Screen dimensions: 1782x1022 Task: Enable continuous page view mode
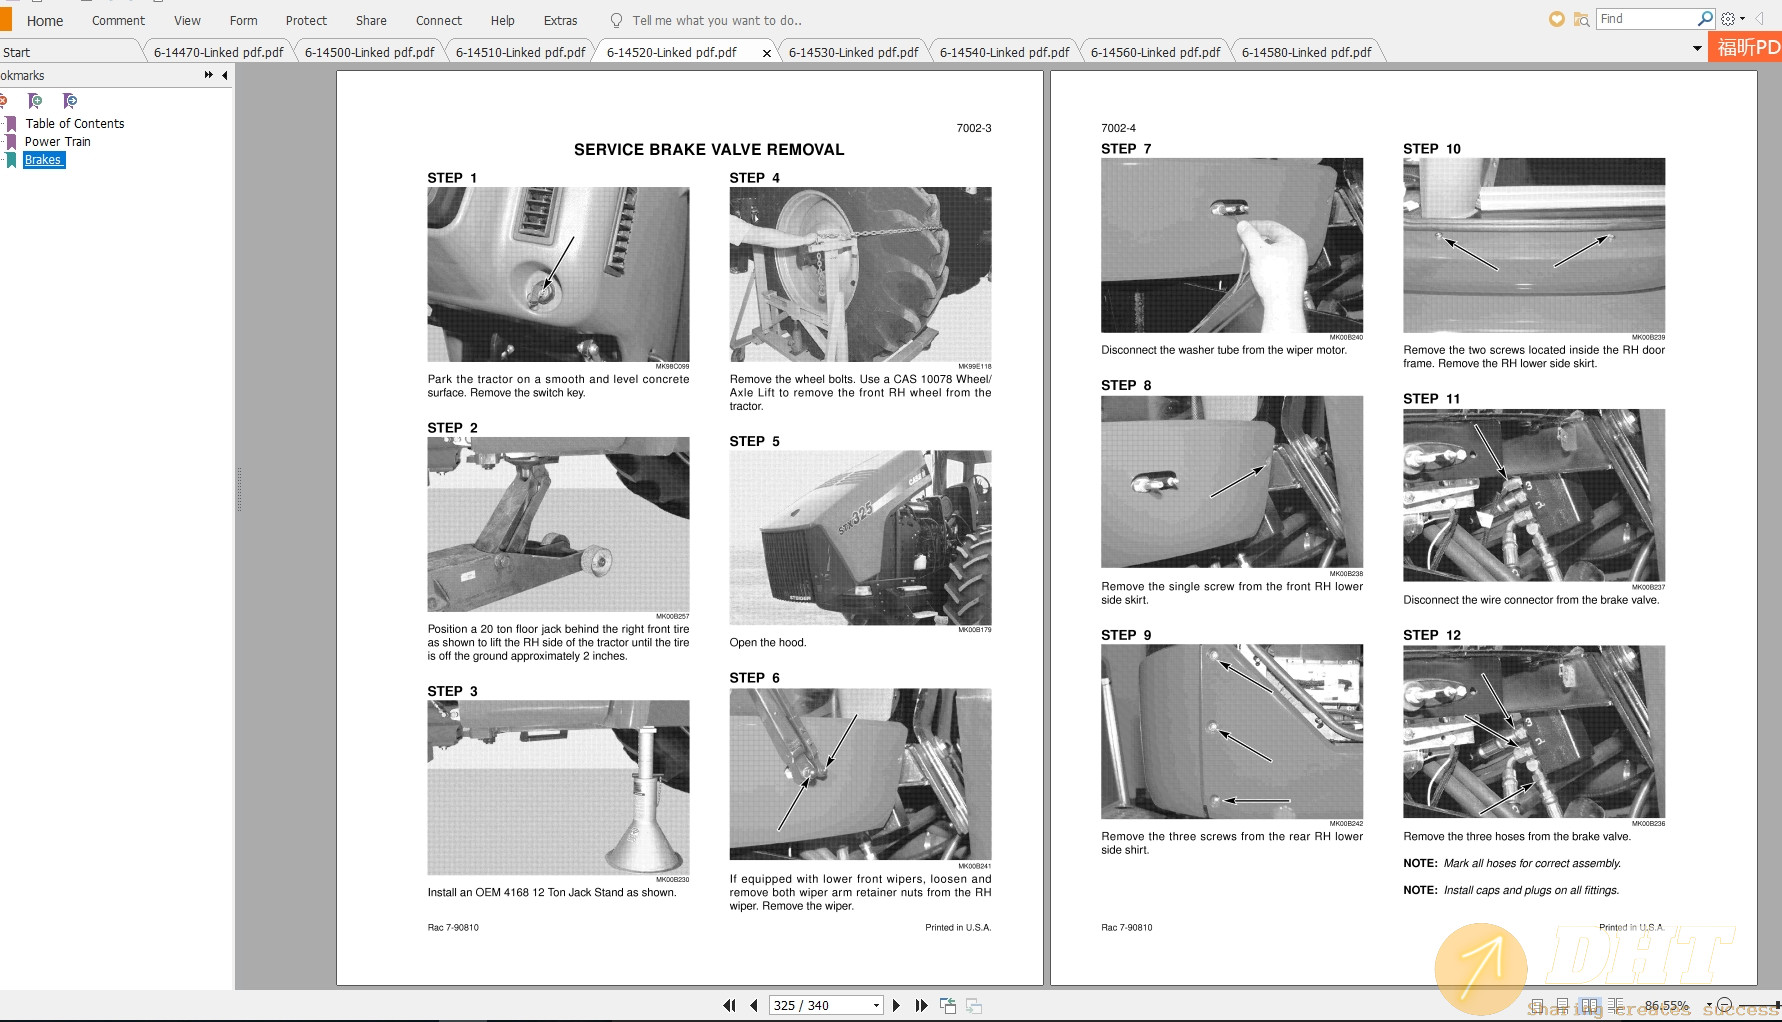click(1562, 1006)
